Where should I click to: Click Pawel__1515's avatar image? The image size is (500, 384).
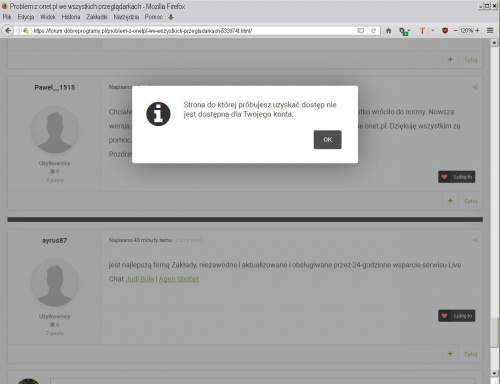(x=55, y=130)
